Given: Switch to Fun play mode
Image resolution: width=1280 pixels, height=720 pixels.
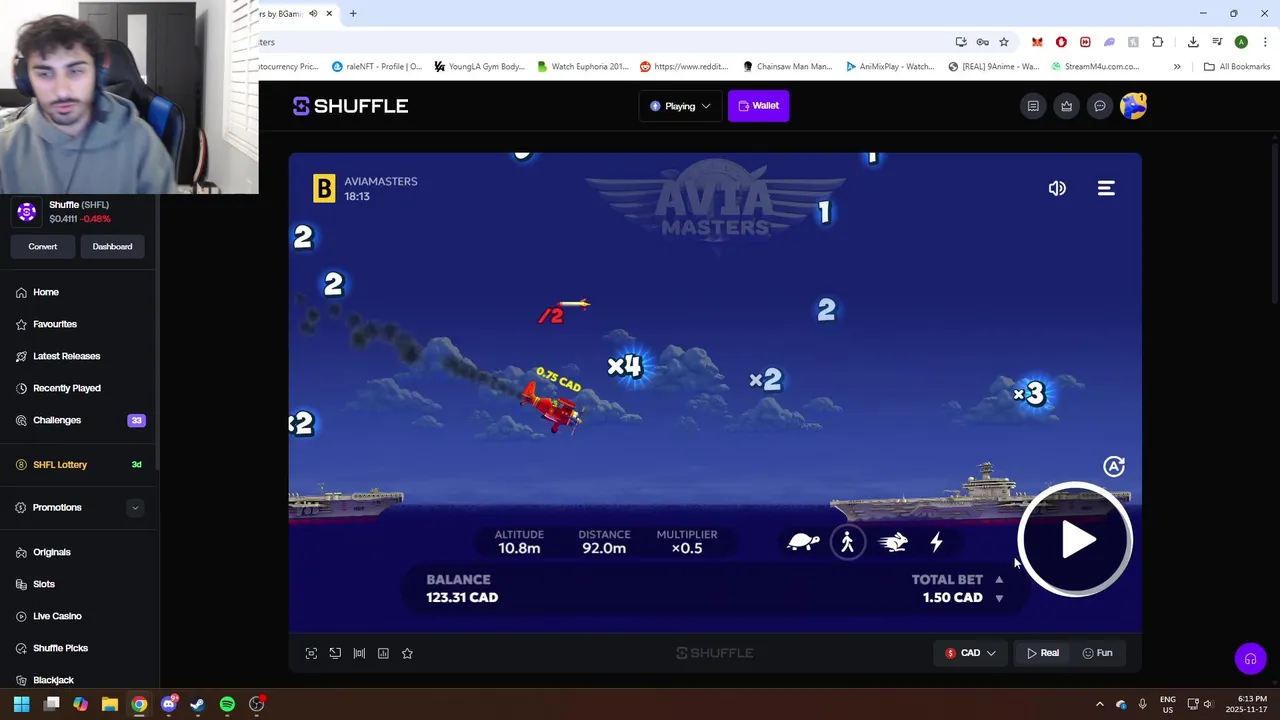Looking at the screenshot, I should pos(1097,653).
